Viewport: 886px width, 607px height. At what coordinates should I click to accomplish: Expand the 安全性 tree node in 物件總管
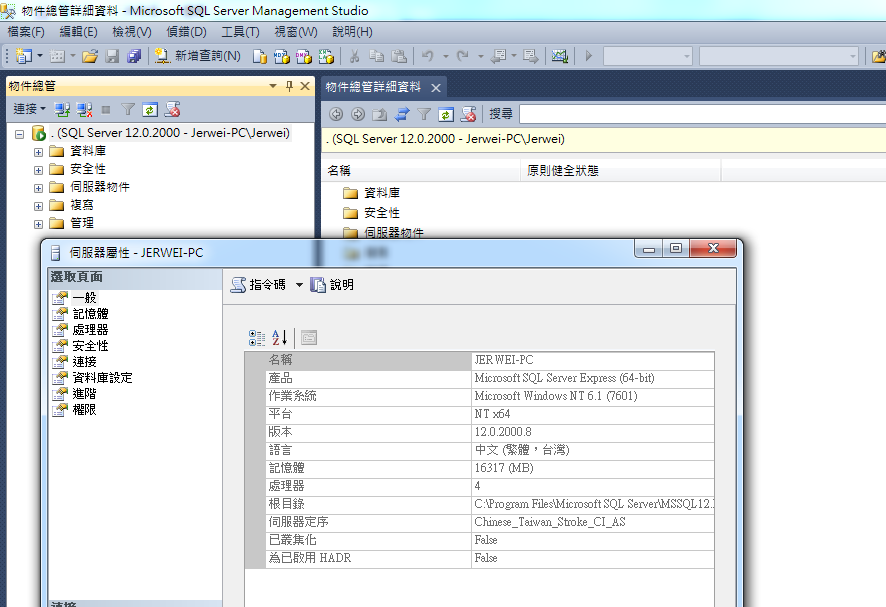pos(38,170)
